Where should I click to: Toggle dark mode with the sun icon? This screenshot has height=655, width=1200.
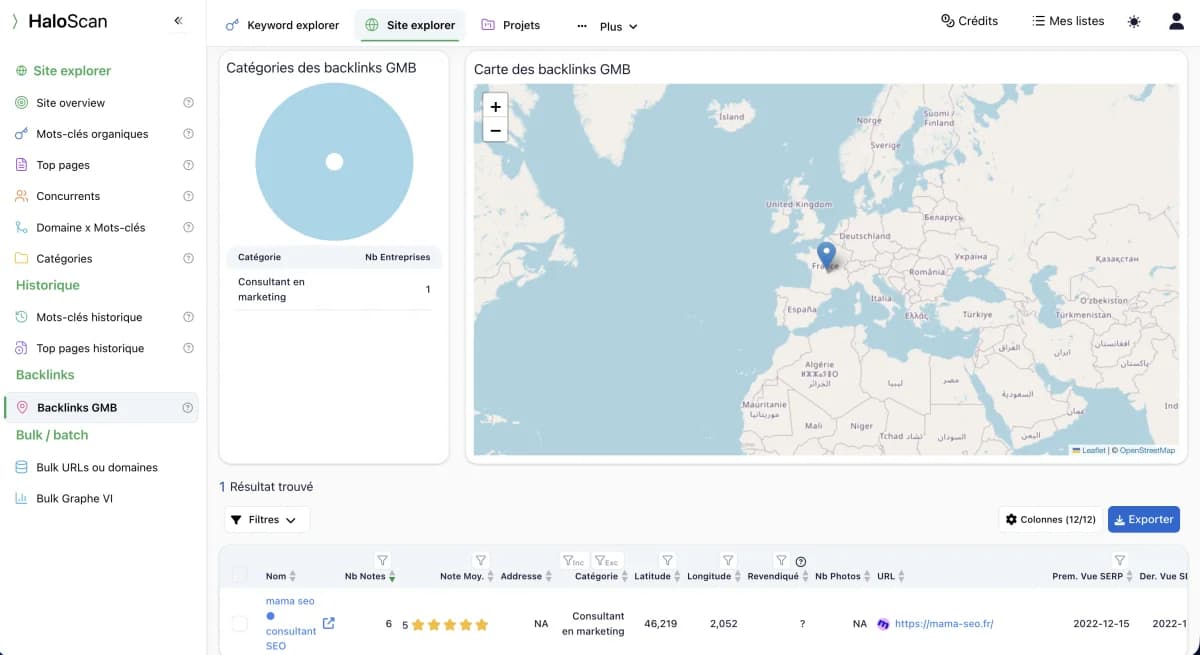[x=1133, y=20]
